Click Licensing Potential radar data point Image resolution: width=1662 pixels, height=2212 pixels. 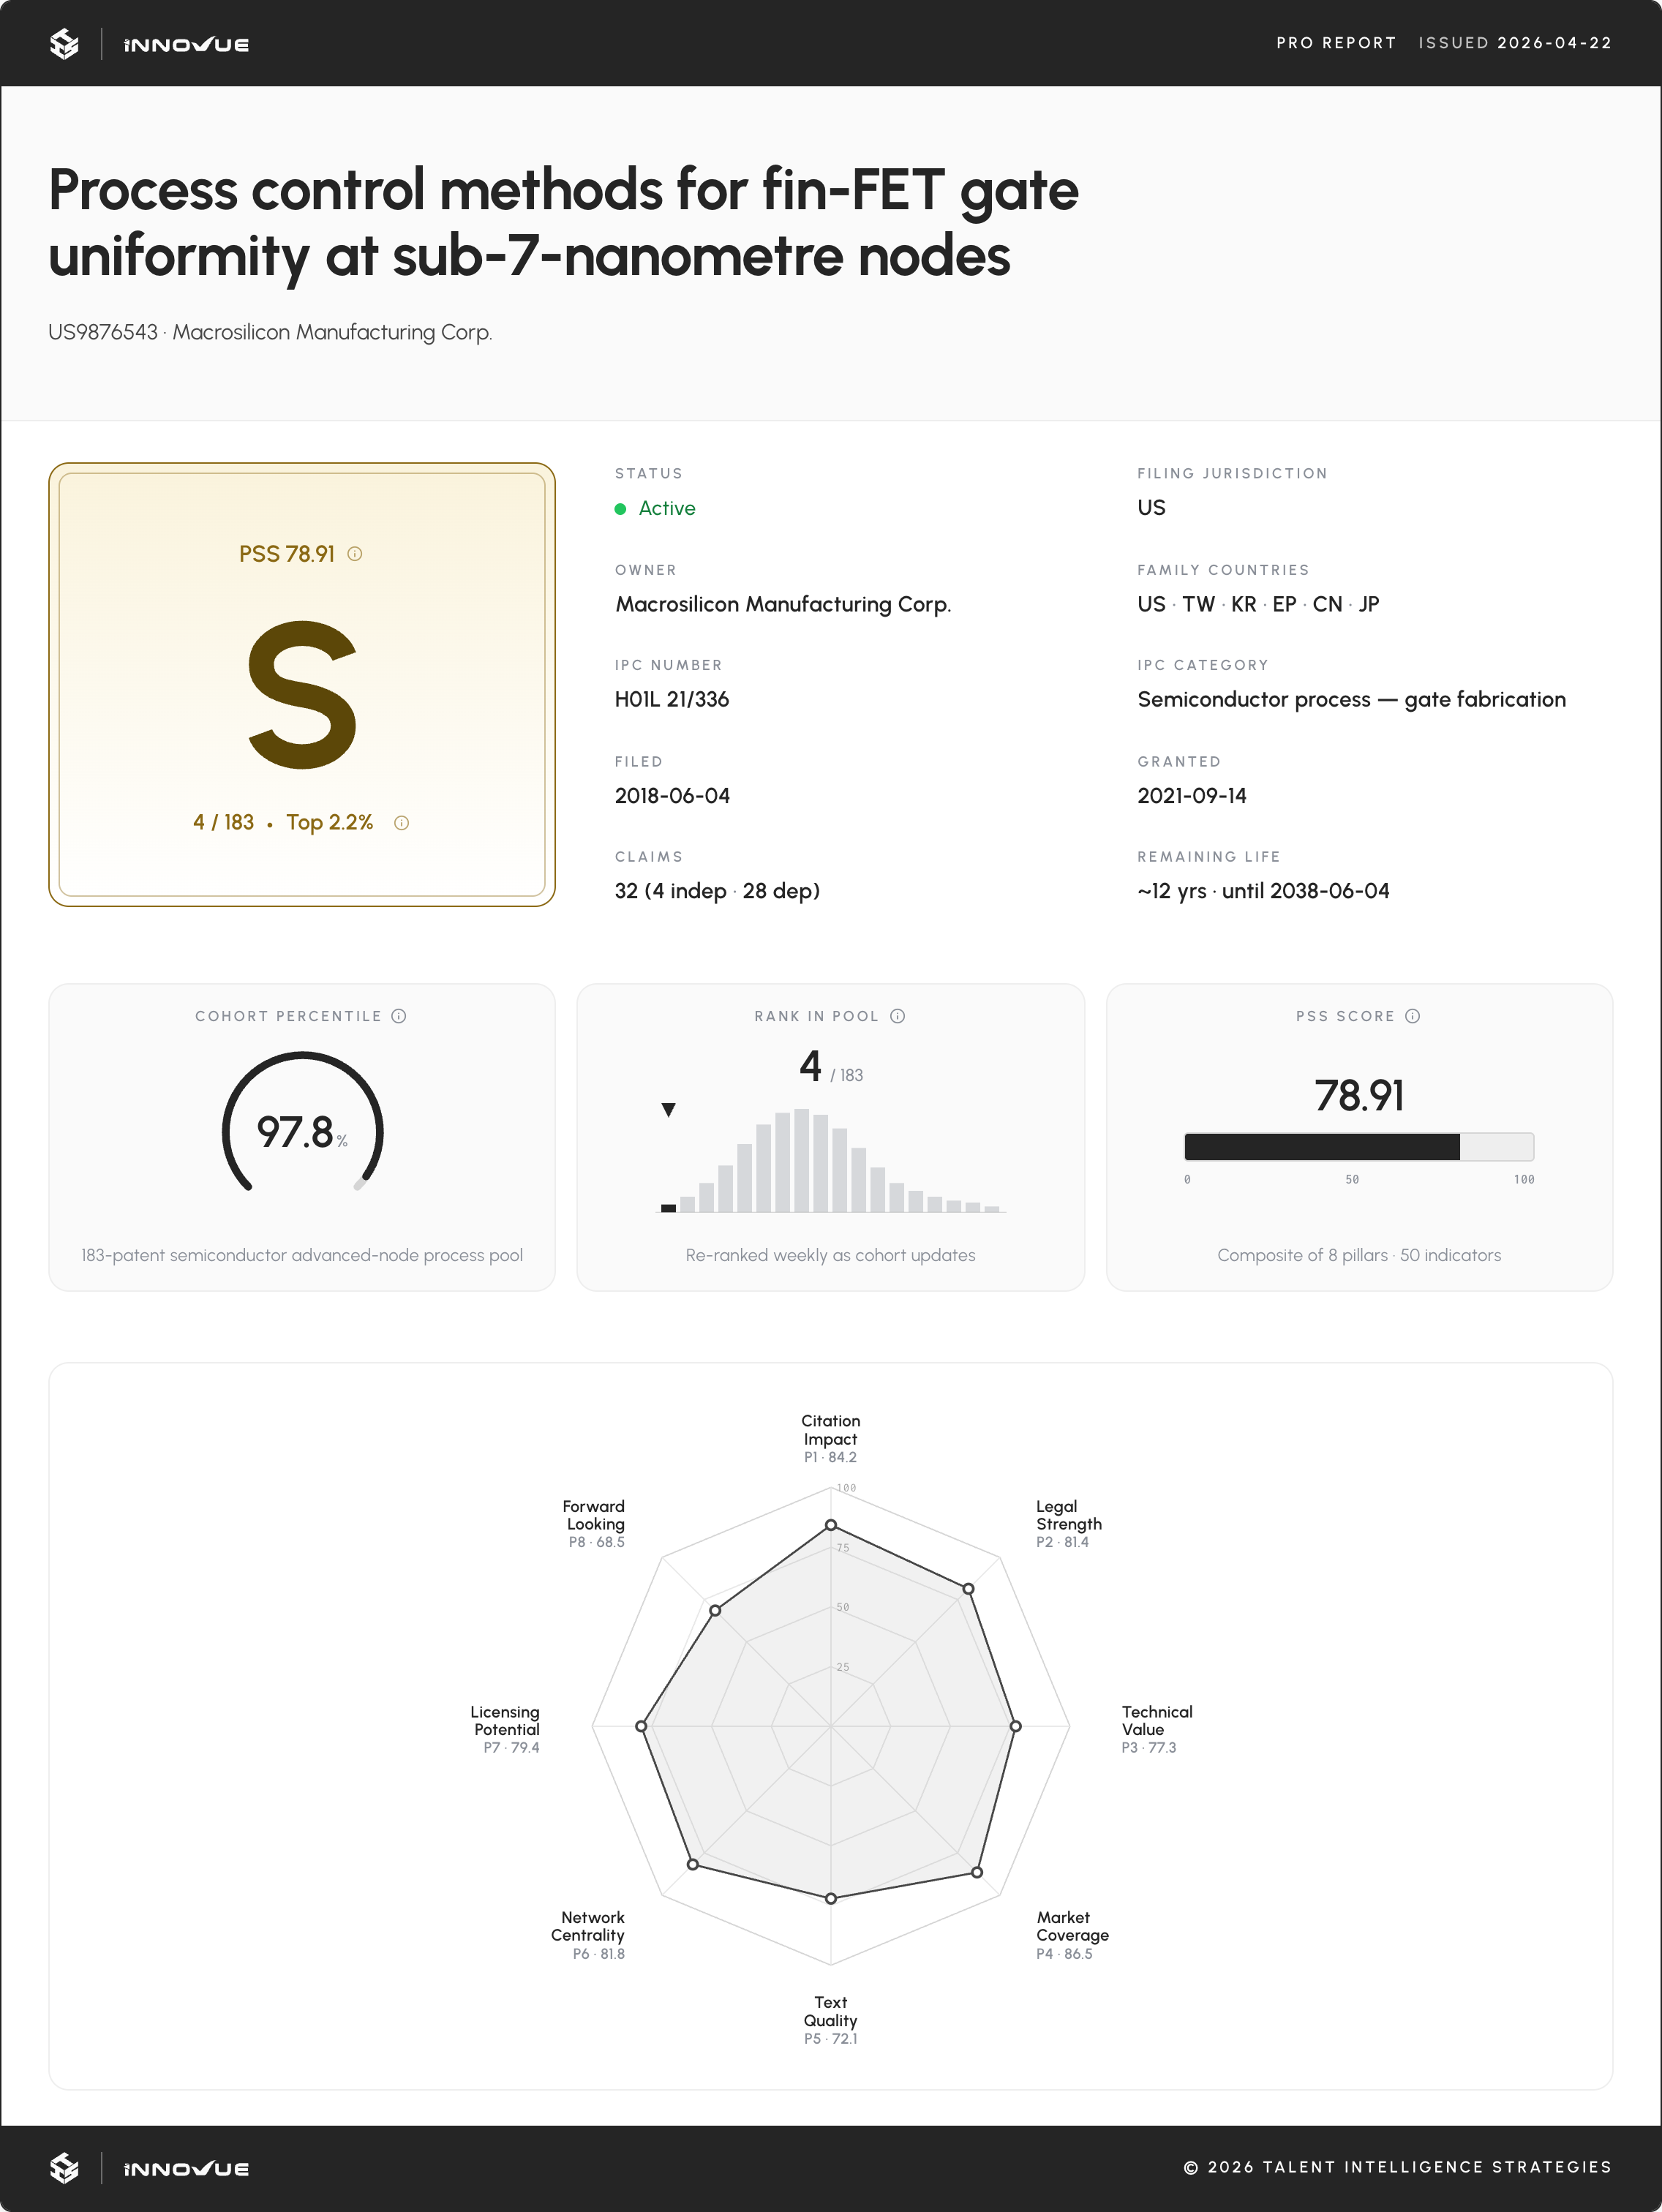pos(642,1726)
